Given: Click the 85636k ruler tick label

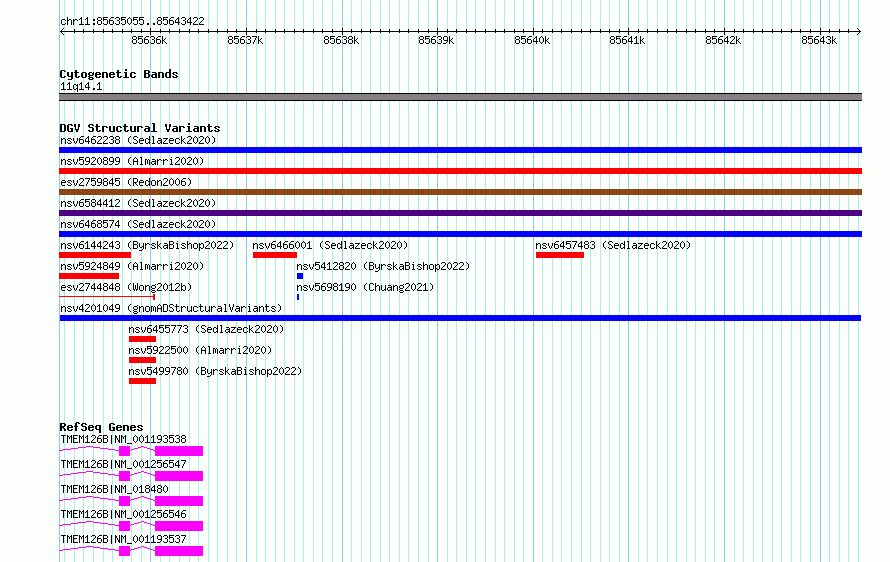Looking at the screenshot, I should click(x=149, y=40).
